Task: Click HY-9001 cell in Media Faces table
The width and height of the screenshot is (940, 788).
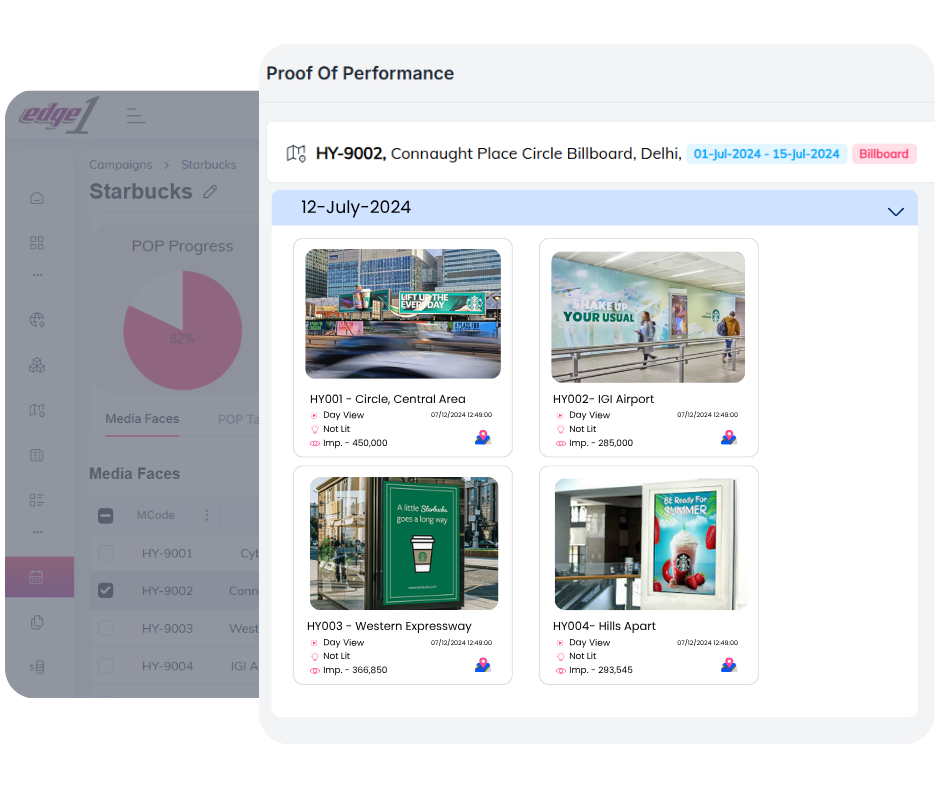Action: (x=167, y=554)
